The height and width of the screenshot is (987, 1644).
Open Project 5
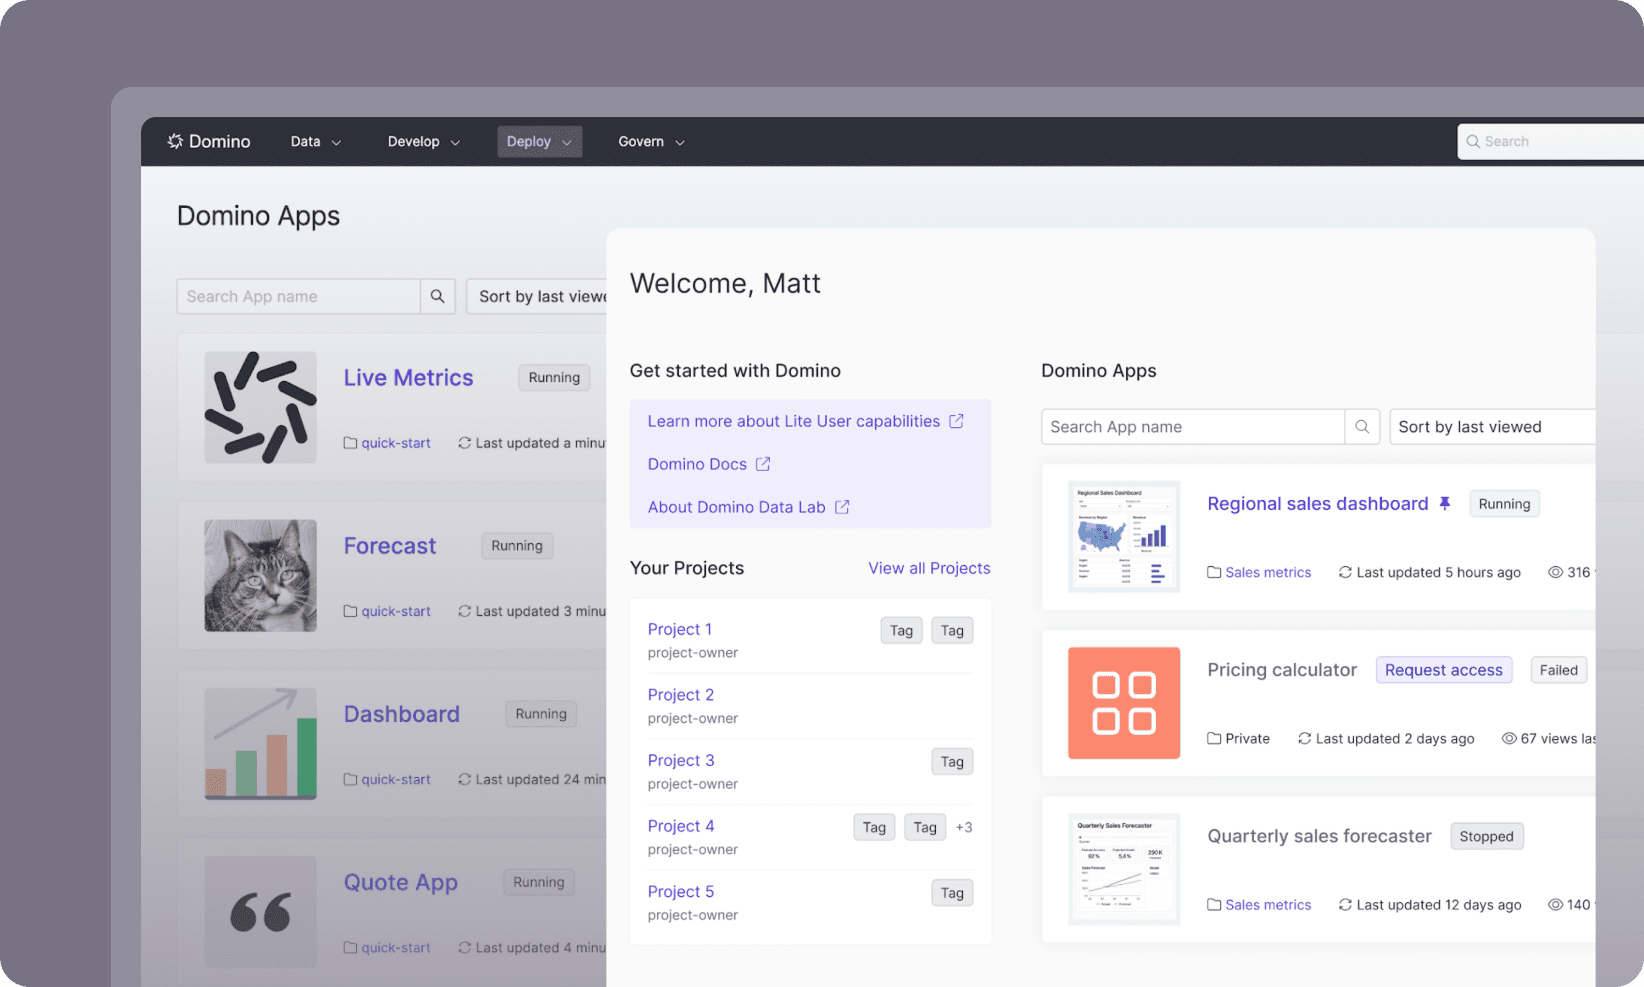[x=680, y=891]
